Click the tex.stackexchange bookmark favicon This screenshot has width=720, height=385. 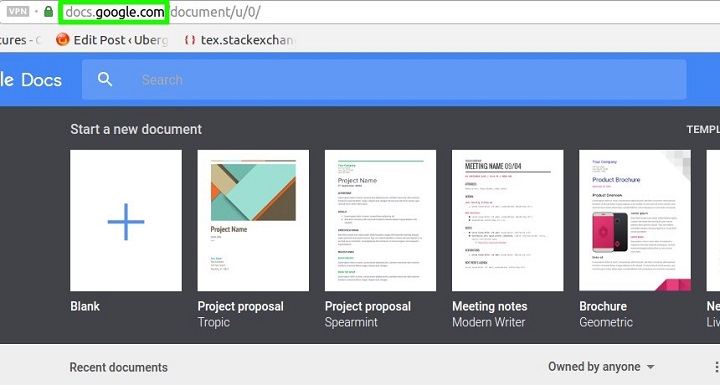[190, 40]
